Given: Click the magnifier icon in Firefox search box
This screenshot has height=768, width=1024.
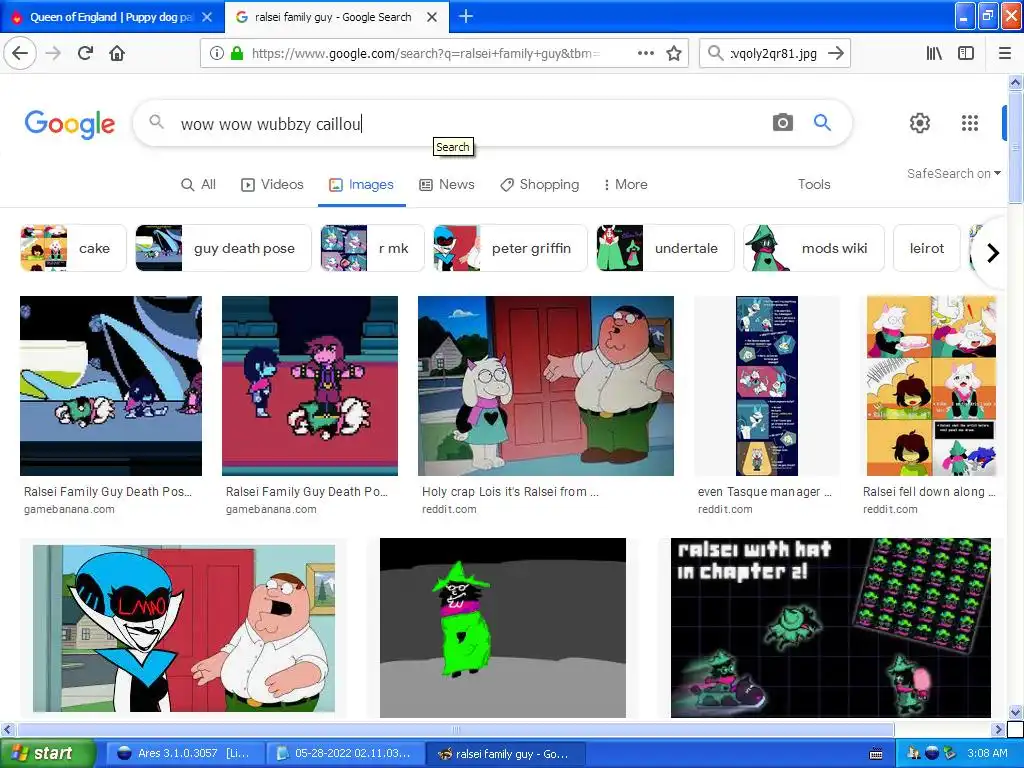Looking at the screenshot, I should [x=715, y=54].
